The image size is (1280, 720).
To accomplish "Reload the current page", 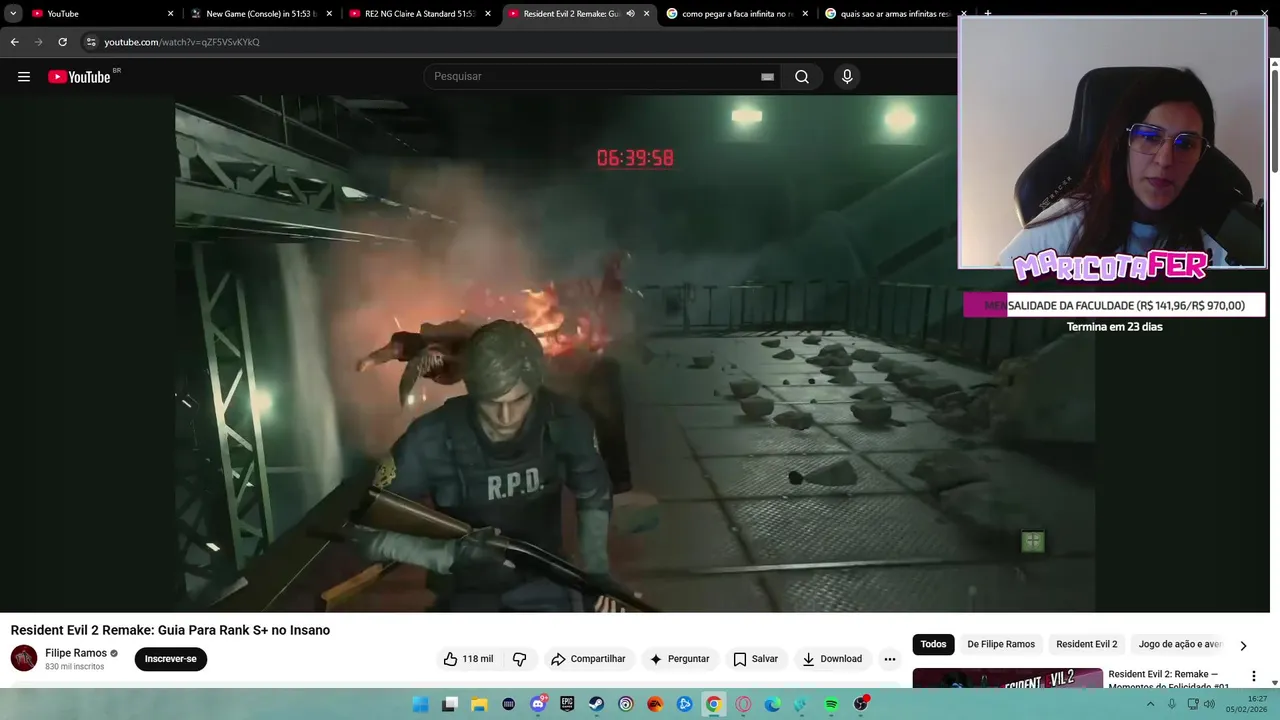I will click(62, 42).
